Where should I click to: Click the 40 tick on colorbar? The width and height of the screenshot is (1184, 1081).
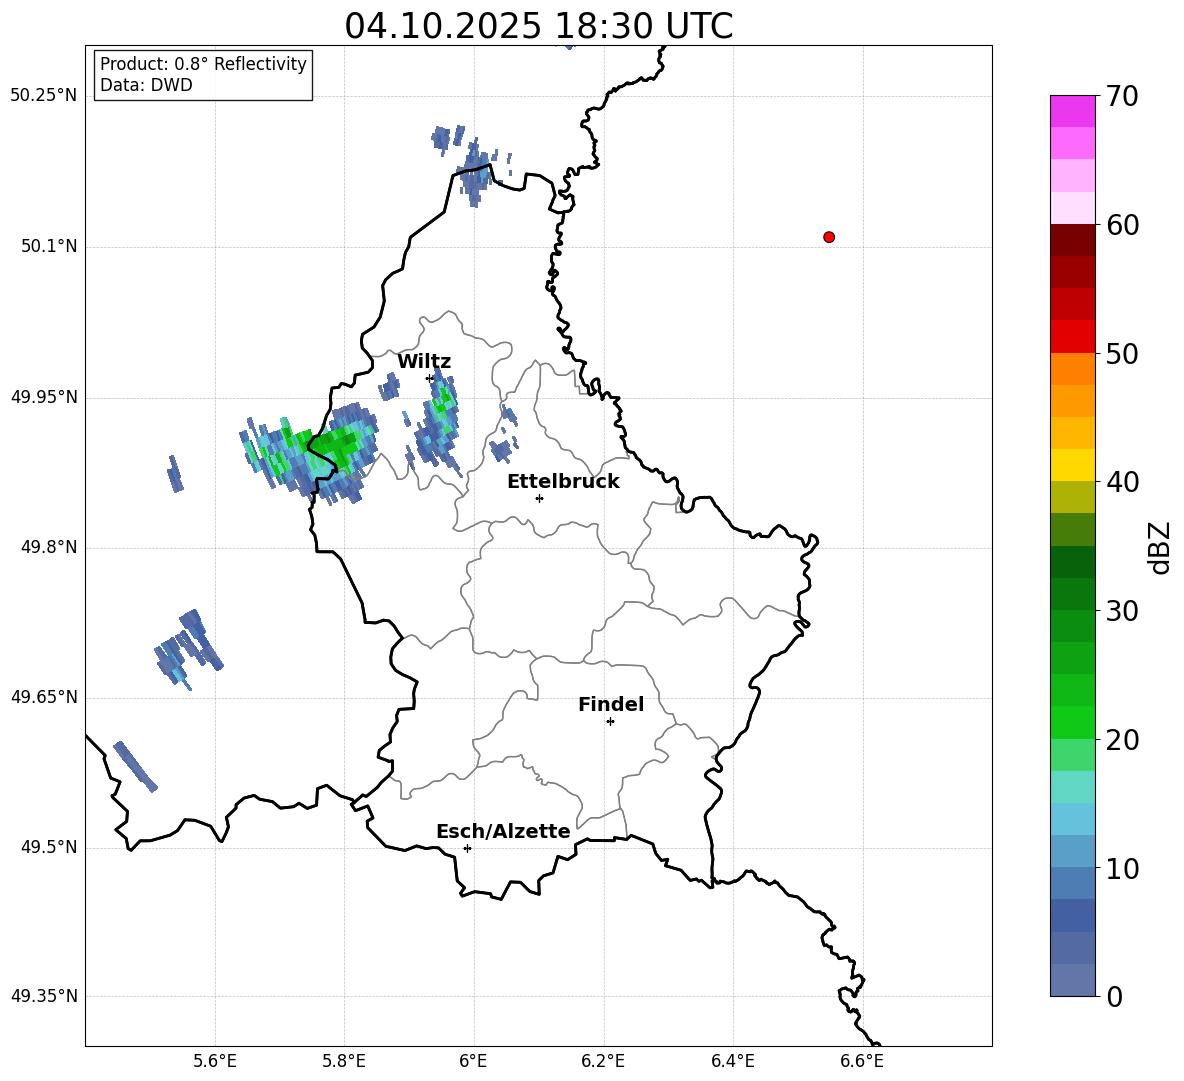click(1122, 482)
